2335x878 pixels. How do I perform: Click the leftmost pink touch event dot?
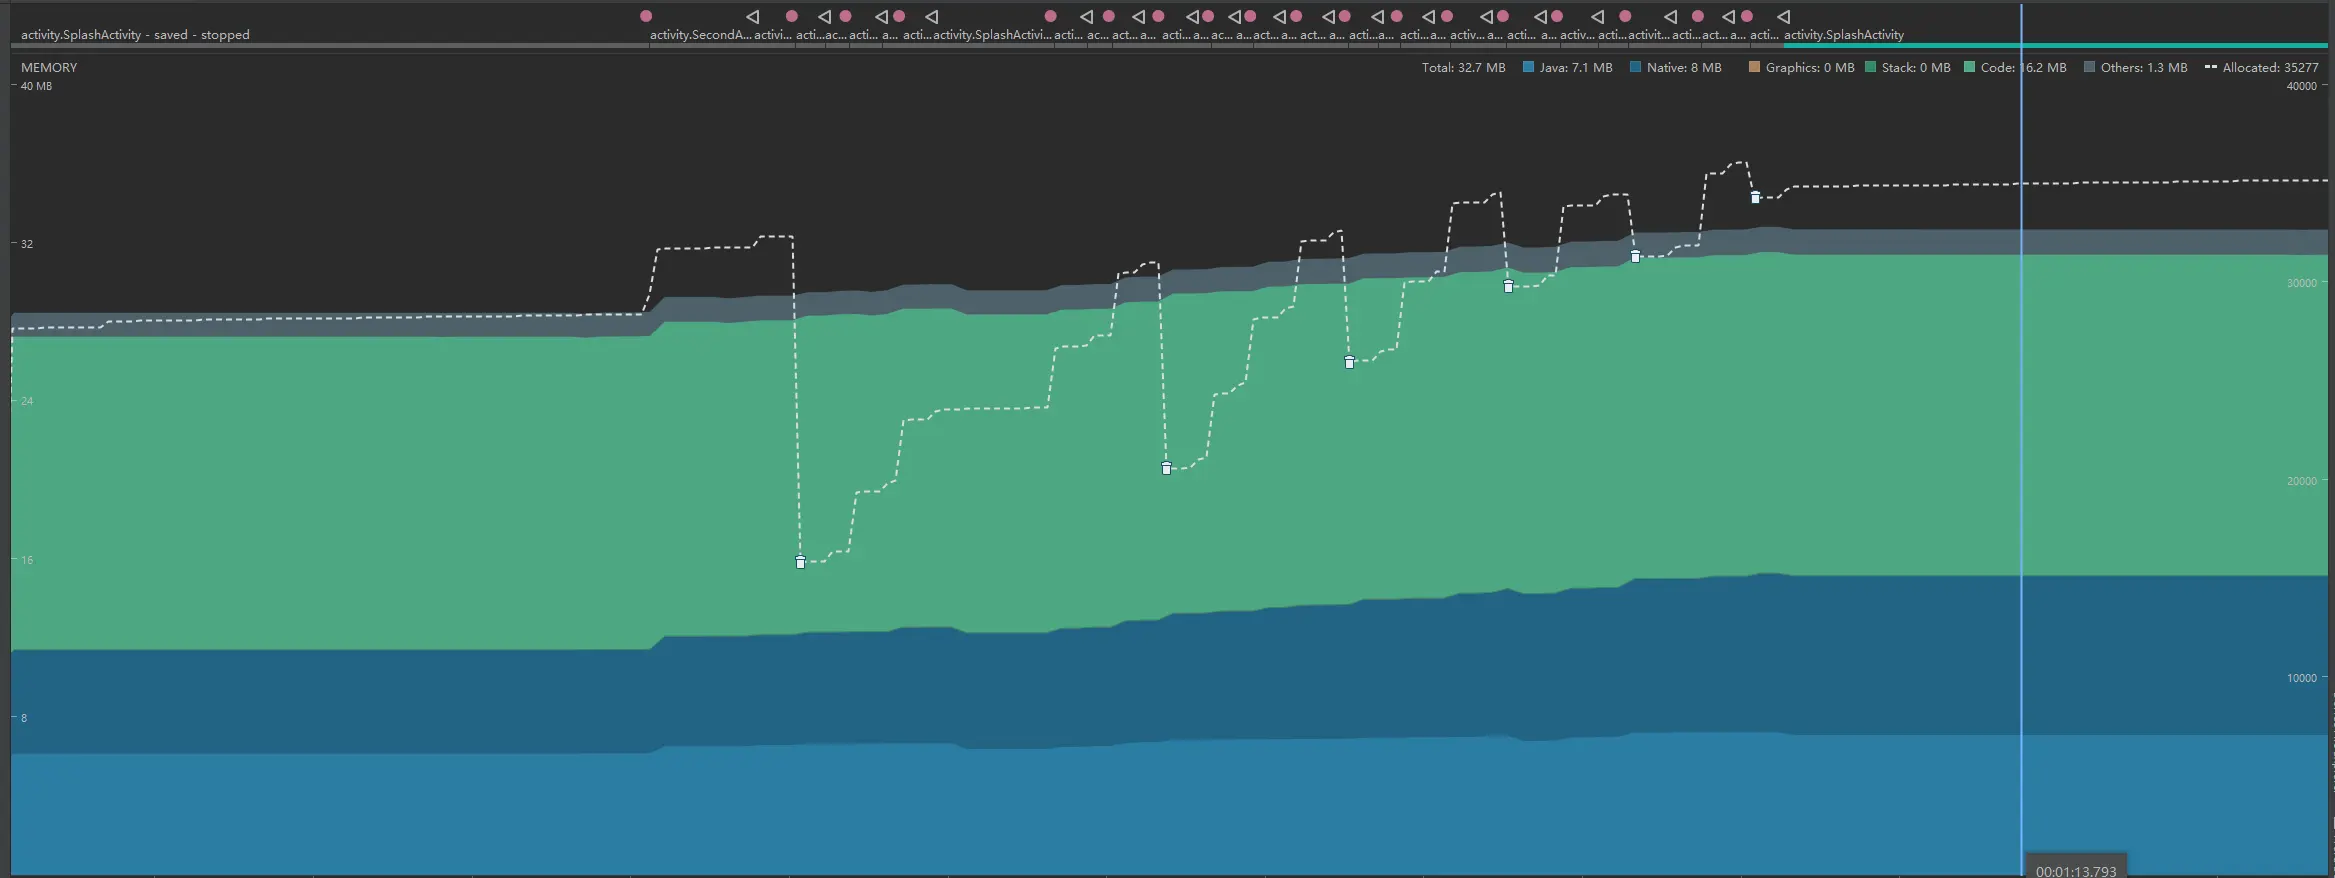(x=646, y=16)
